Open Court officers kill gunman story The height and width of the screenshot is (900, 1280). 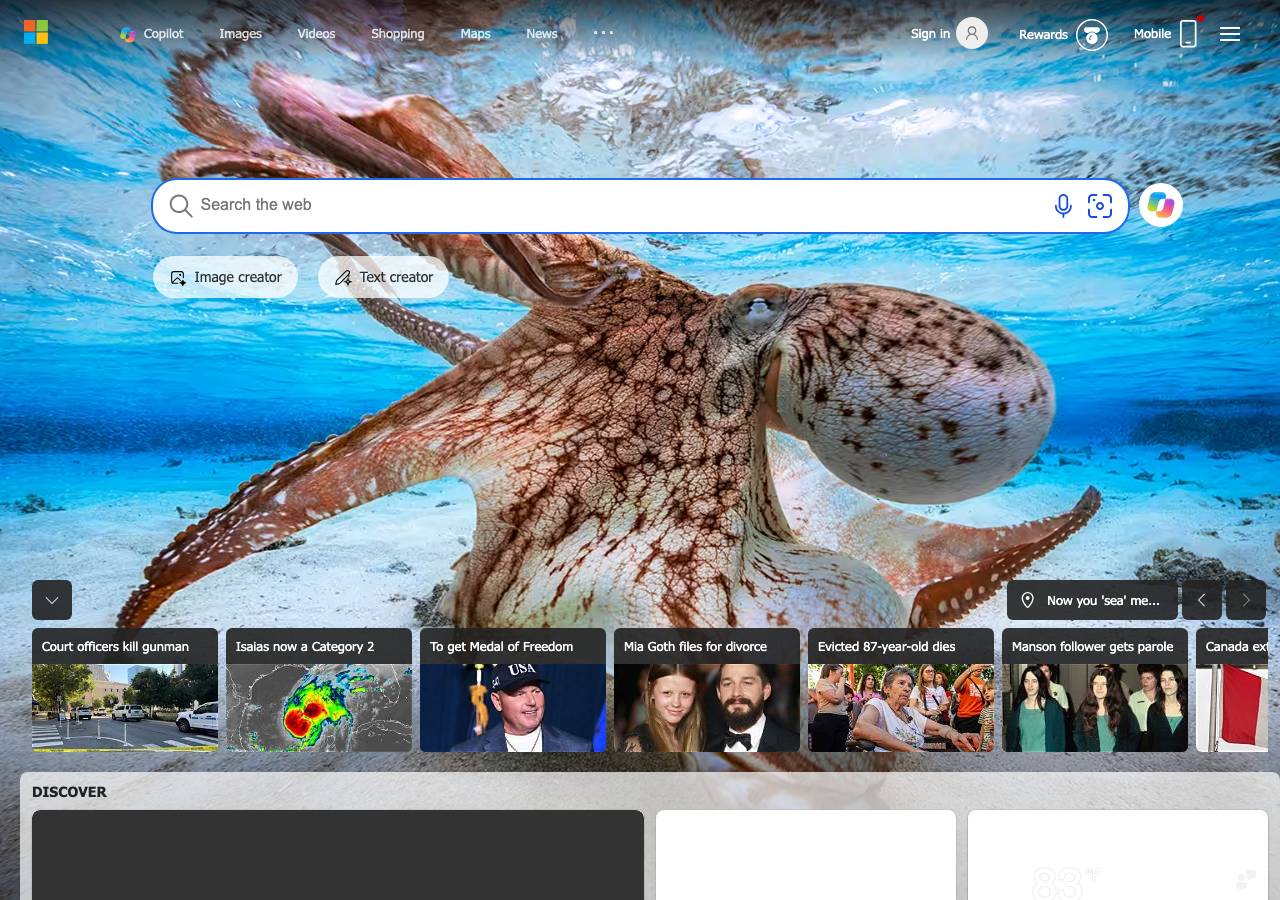coord(125,690)
